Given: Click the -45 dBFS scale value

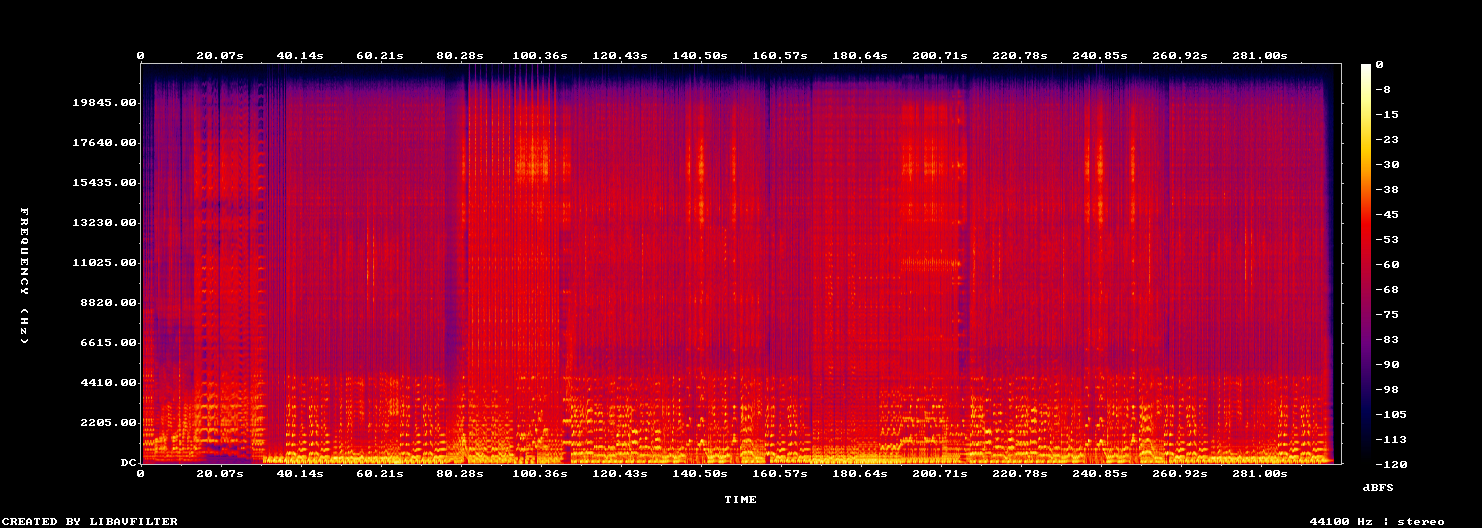Looking at the screenshot, I should [1386, 215].
